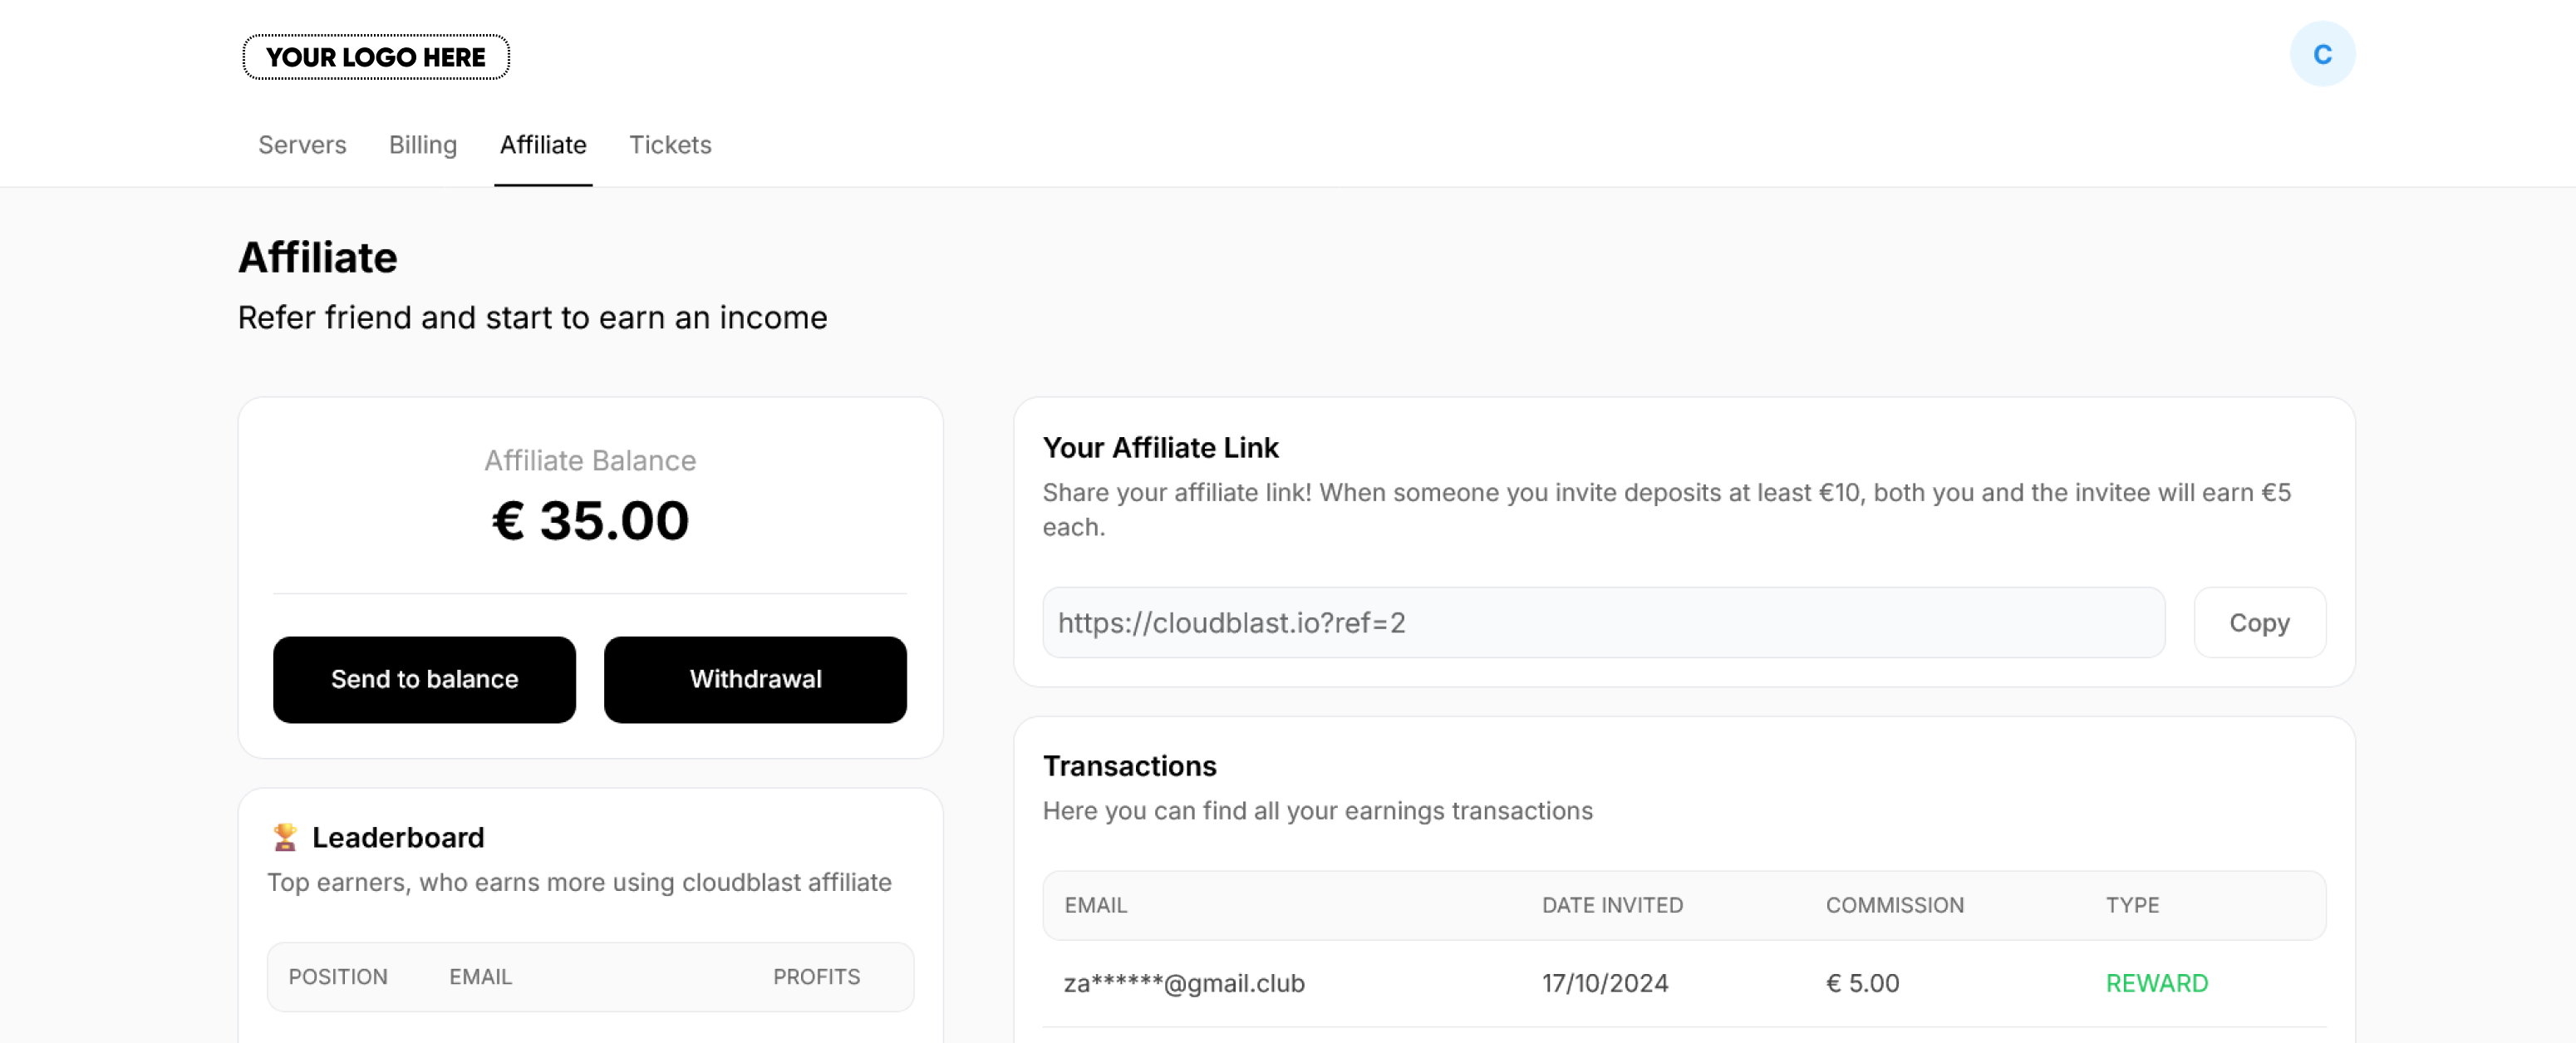The width and height of the screenshot is (2576, 1043).
Task: Click the TYPE column header
Action: (x=2132, y=905)
